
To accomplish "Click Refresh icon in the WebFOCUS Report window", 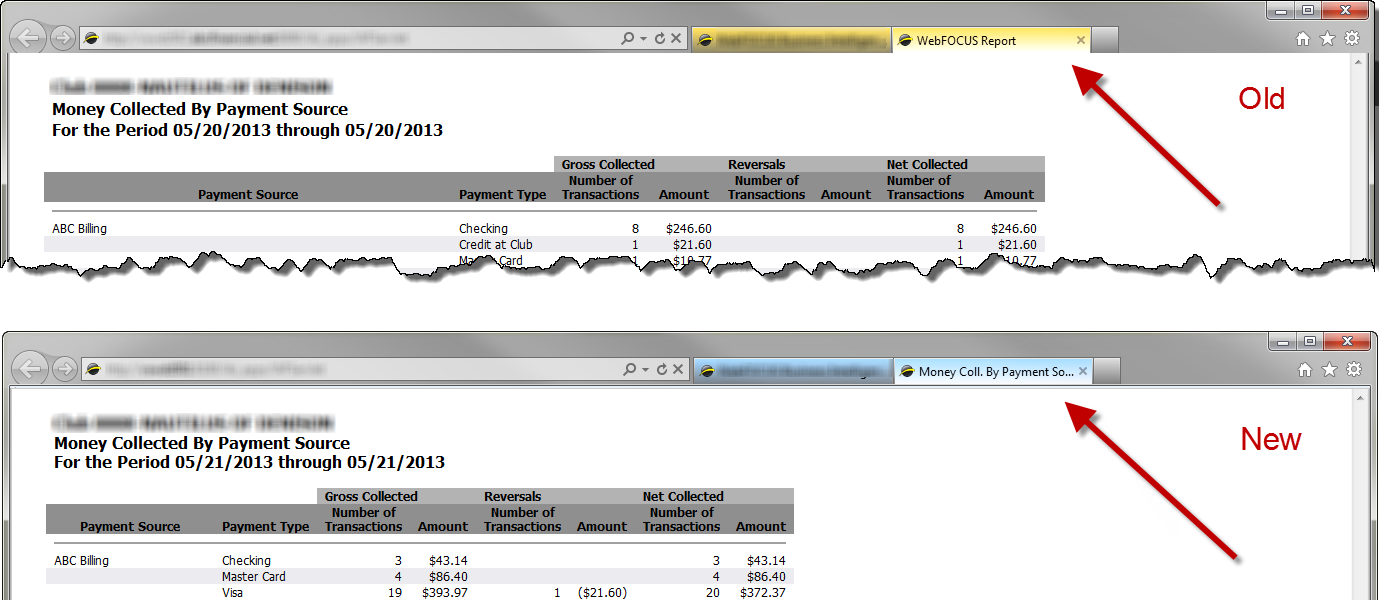I will point(659,39).
